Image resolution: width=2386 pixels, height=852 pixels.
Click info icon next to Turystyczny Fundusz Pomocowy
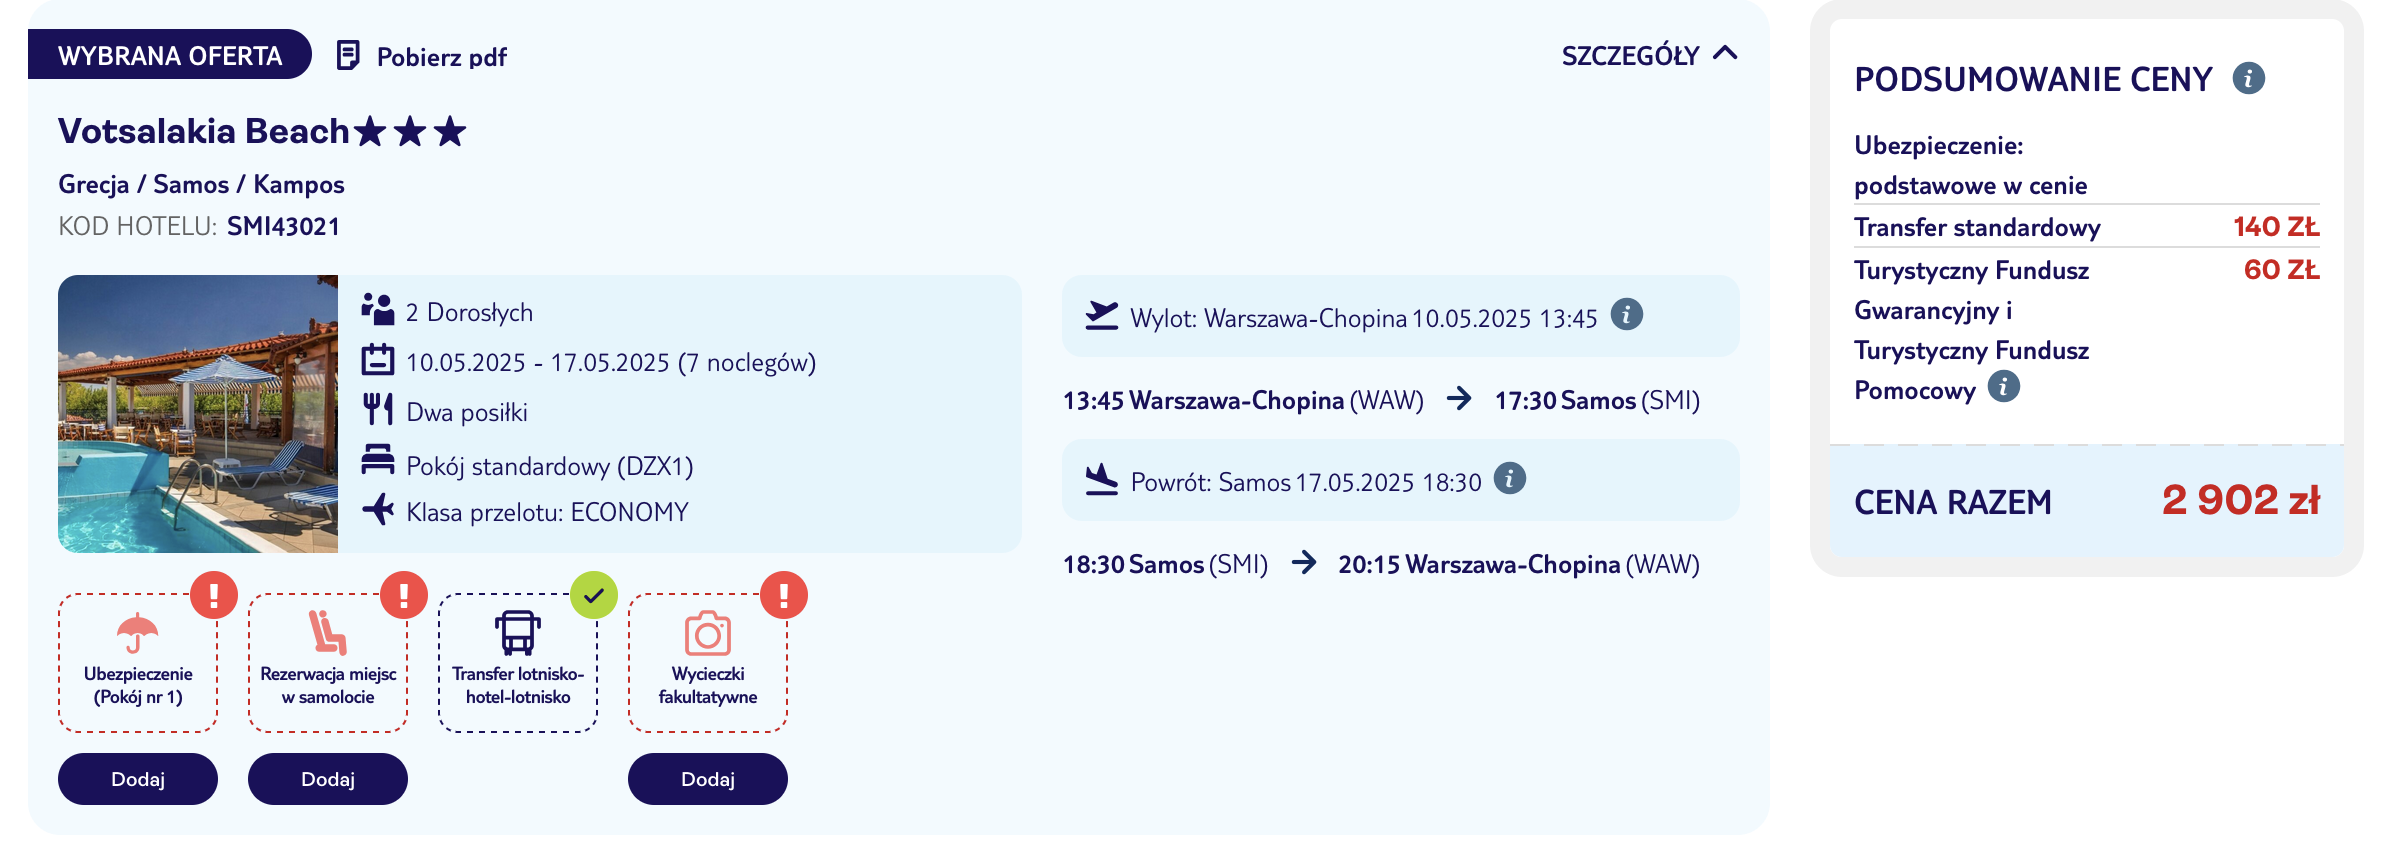tap(2003, 387)
